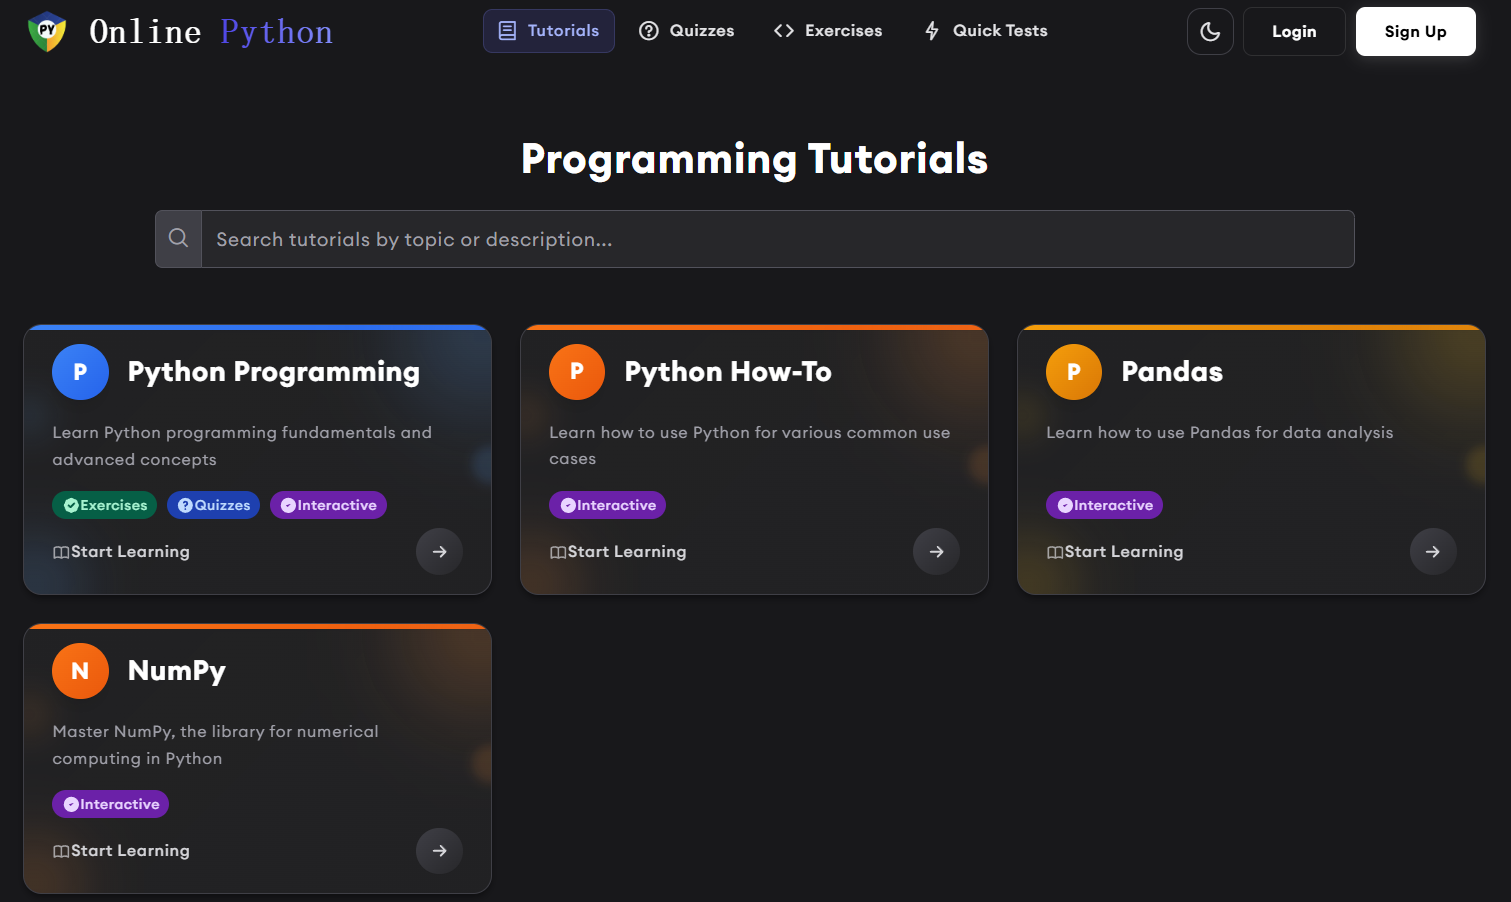1511x902 pixels.
Task: Click the arrow icon on Python Programming card
Action: pos(439,551)
